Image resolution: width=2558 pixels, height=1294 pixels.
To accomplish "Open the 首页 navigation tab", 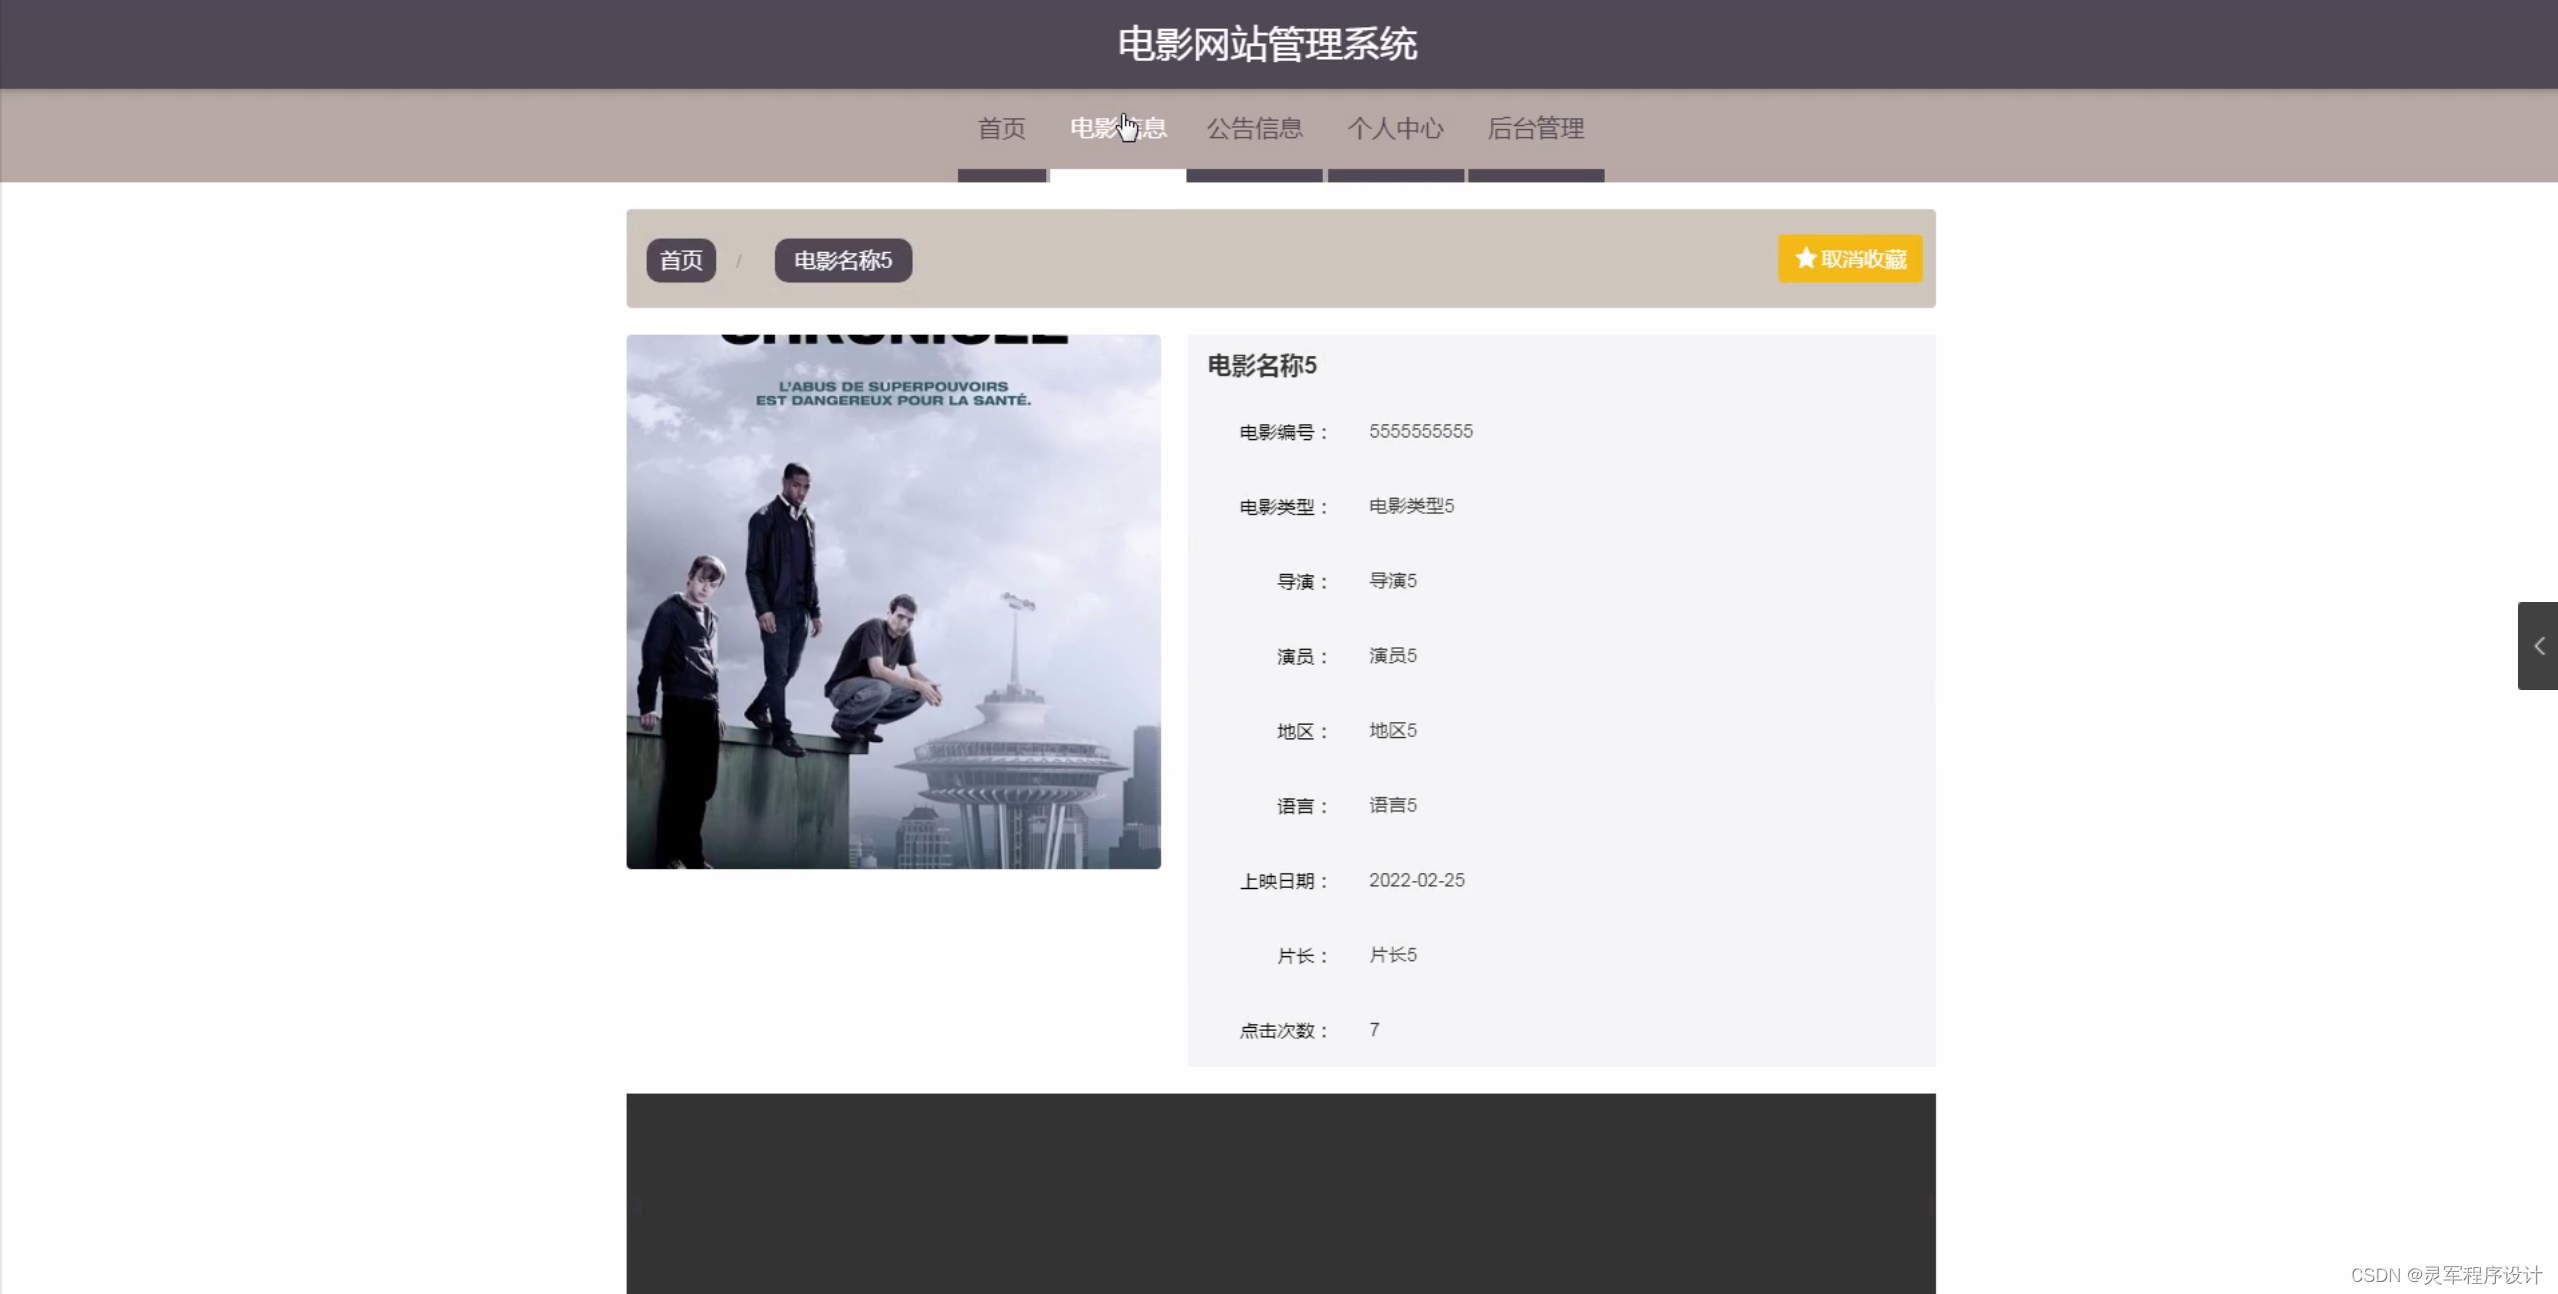I will click(x=1001, y=129).
